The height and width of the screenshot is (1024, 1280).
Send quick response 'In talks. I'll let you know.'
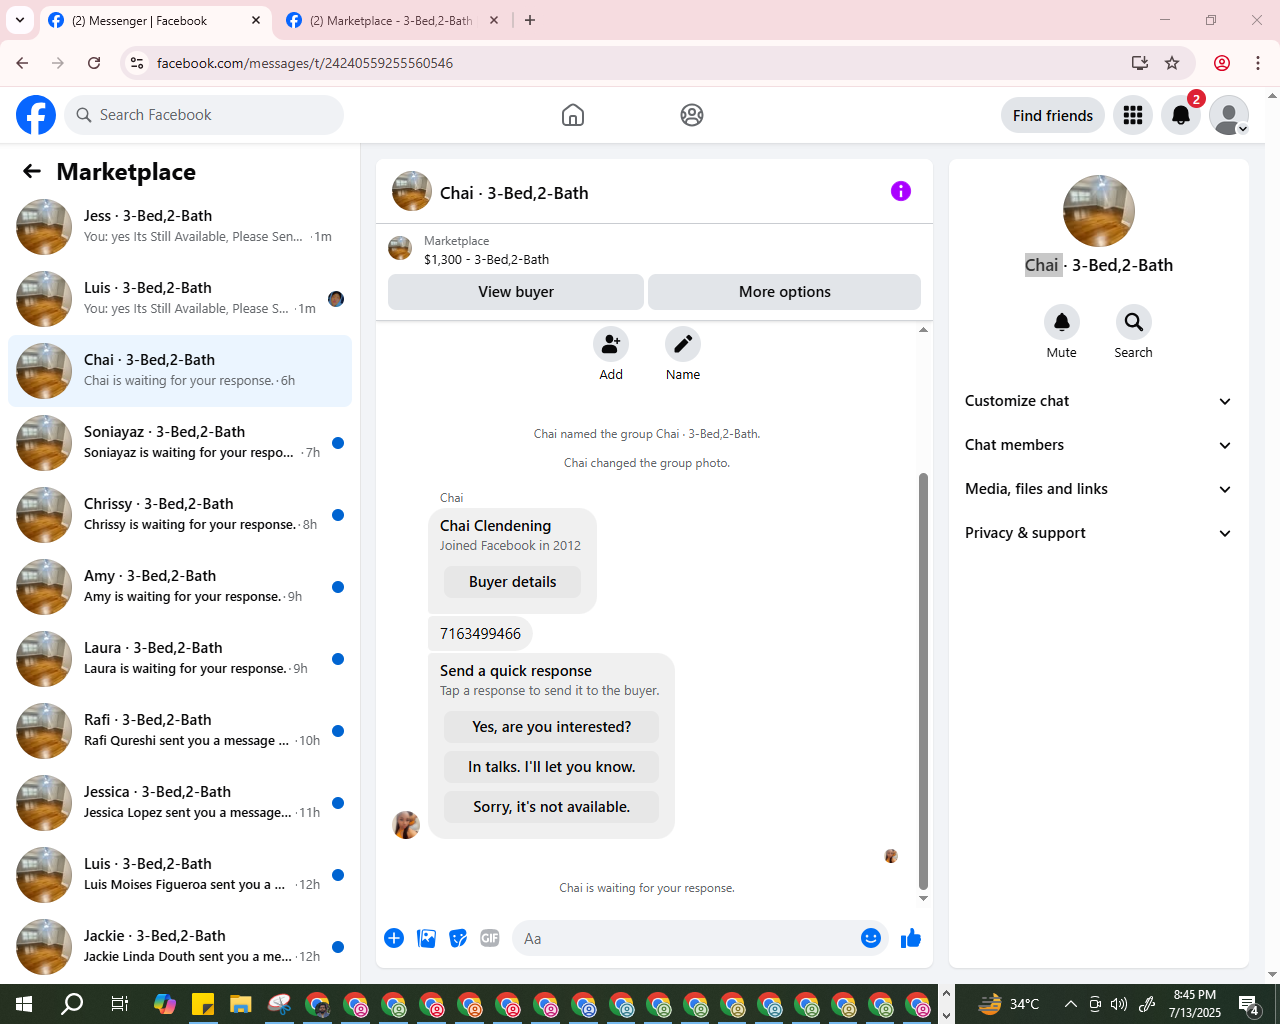click(552, 767)
